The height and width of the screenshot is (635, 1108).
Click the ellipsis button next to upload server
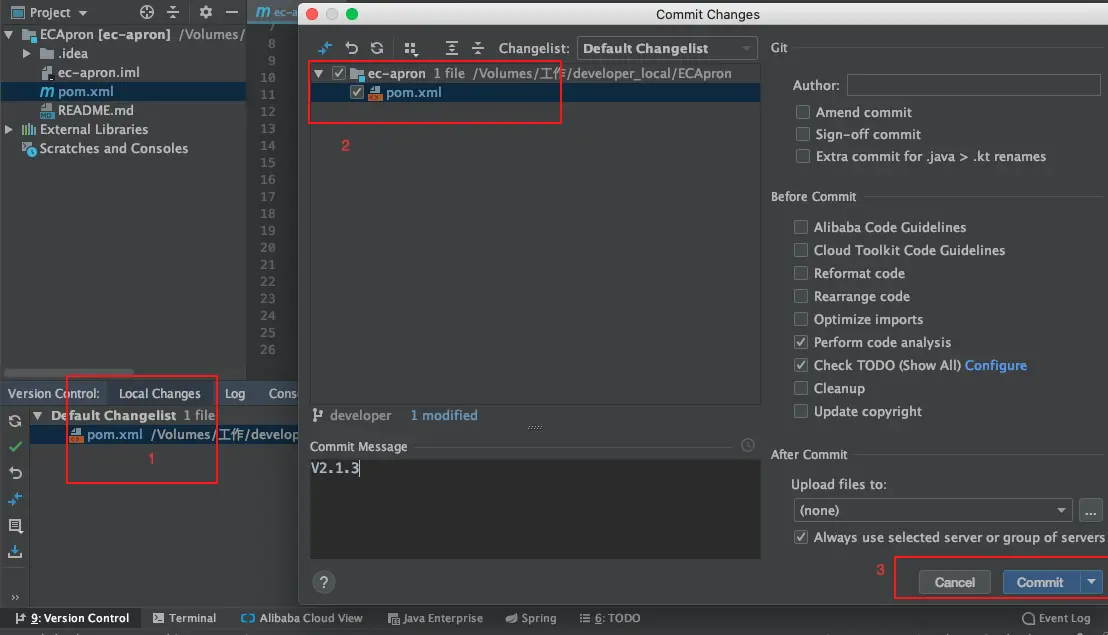pyautogui.click(x=1090, y=510)
